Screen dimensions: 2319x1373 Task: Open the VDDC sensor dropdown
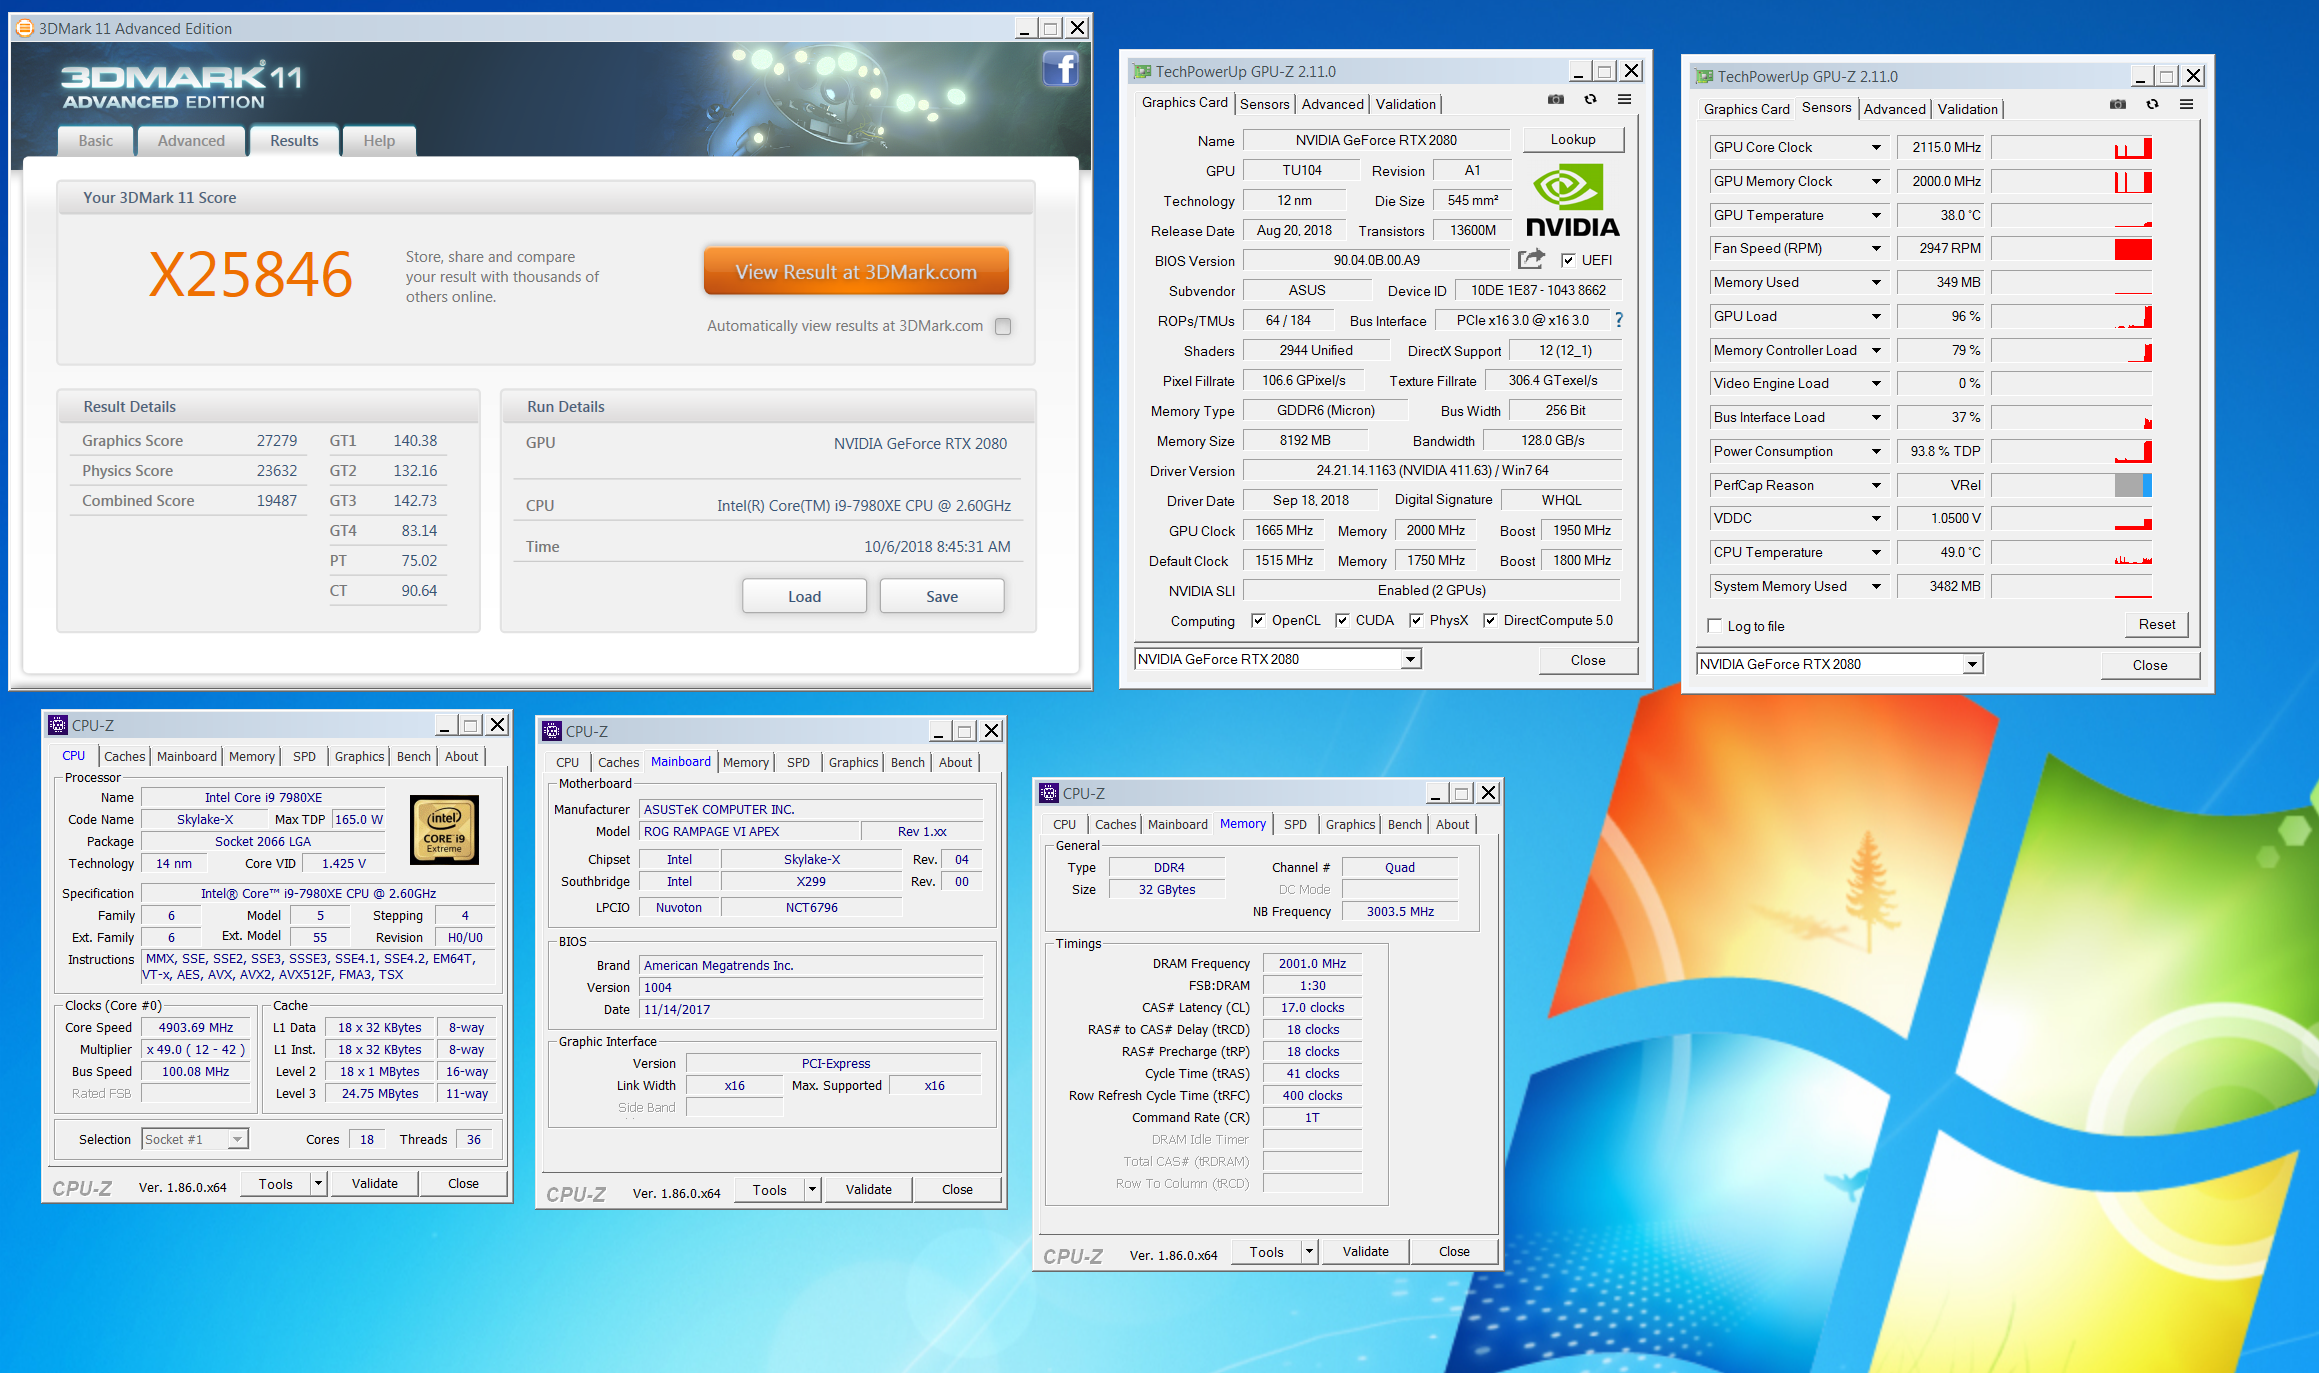point(1876,518)
